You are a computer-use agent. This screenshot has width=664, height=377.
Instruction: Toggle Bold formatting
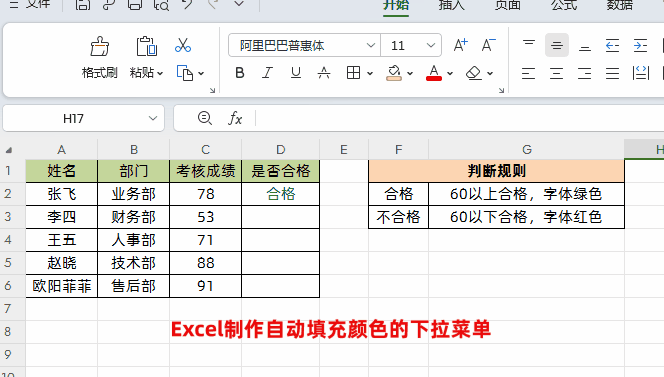(240, 73)
